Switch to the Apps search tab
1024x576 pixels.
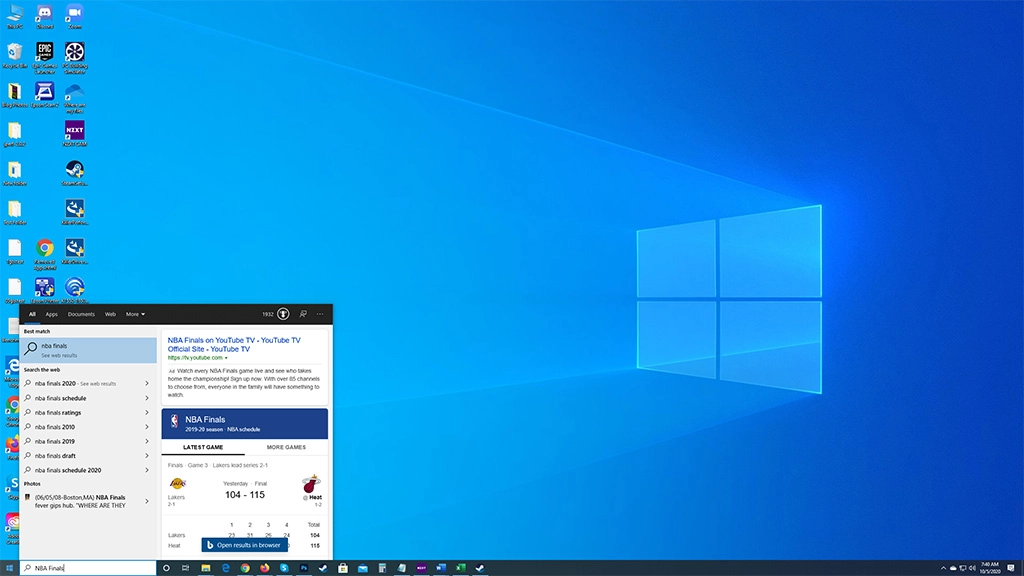point(52,314)
